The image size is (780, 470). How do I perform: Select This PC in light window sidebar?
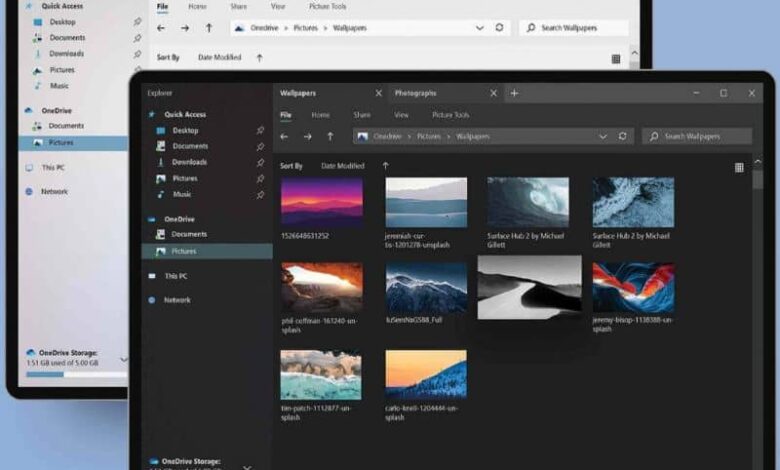coord(53,168)
